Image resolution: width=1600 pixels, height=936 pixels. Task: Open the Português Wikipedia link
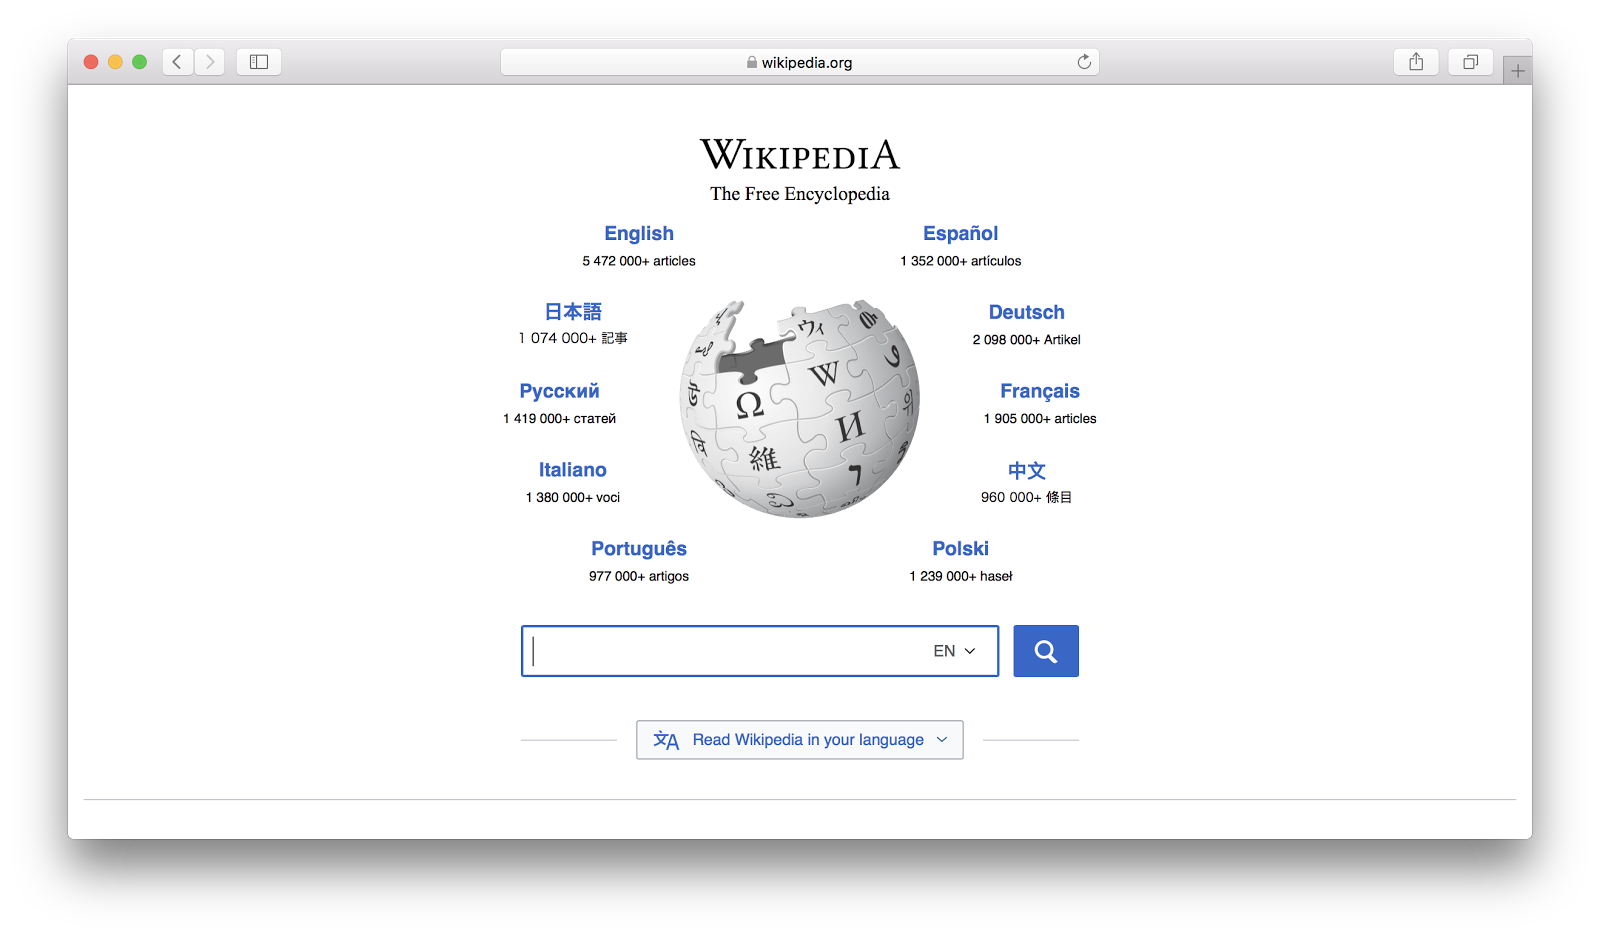639,549
